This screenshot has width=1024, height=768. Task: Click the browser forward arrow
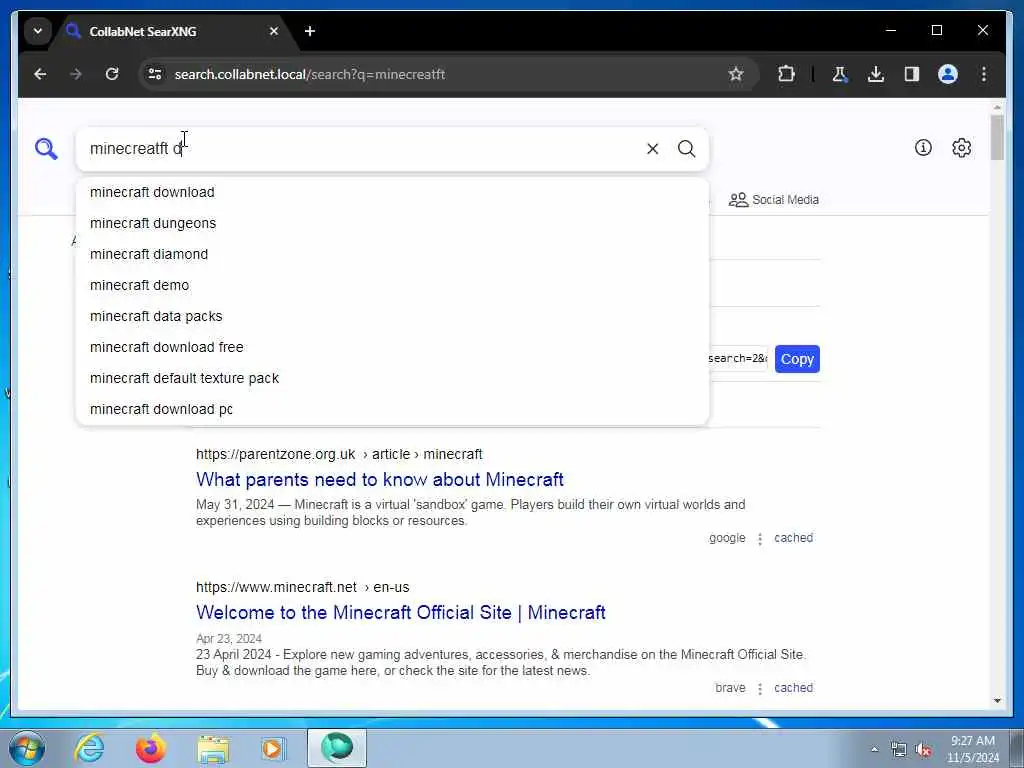coord(76,74)
